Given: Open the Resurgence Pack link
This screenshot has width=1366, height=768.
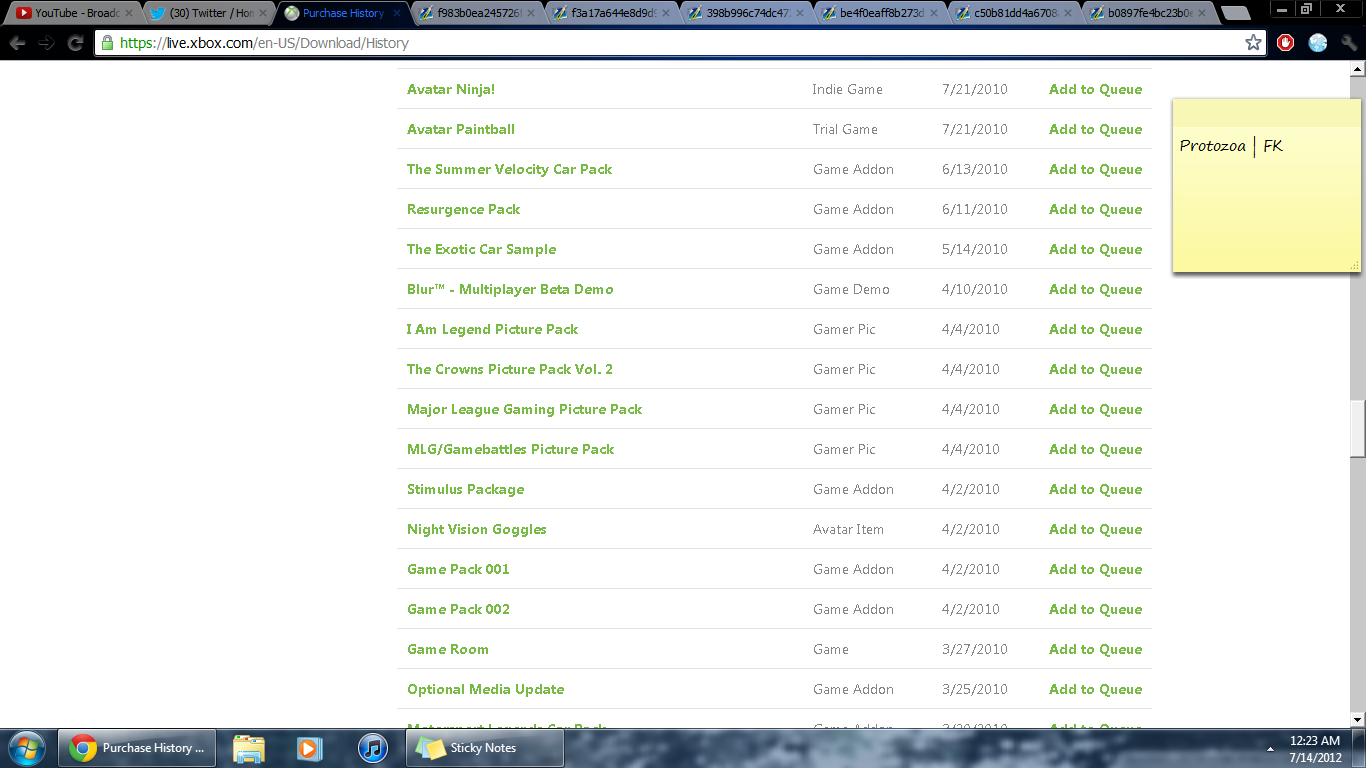Looking at the screenshot, I should tap(463, 209).
